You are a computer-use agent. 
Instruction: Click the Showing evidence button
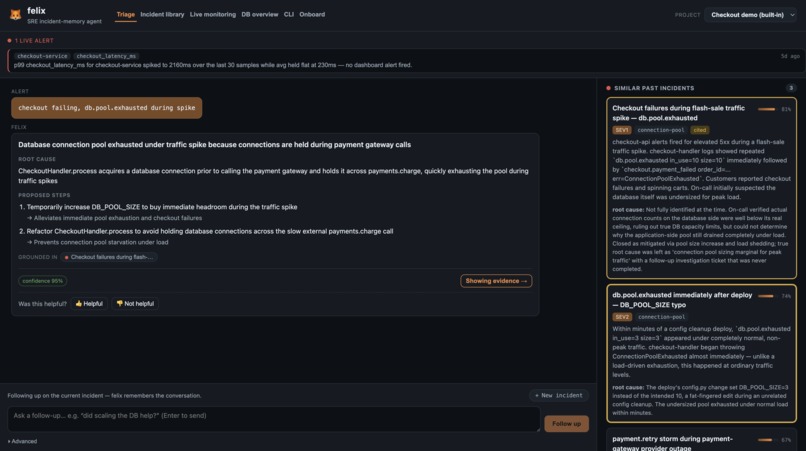(x=496, y=281)
